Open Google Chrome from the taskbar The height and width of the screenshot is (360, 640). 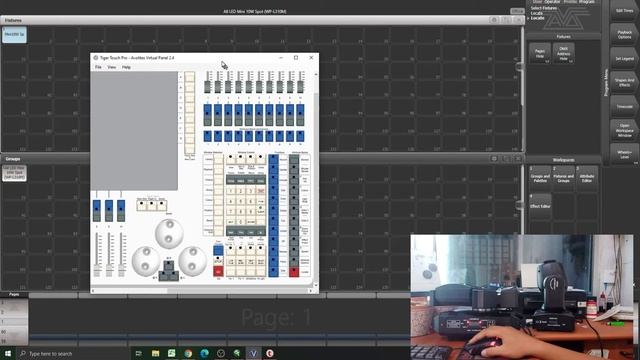click(188, 353)
